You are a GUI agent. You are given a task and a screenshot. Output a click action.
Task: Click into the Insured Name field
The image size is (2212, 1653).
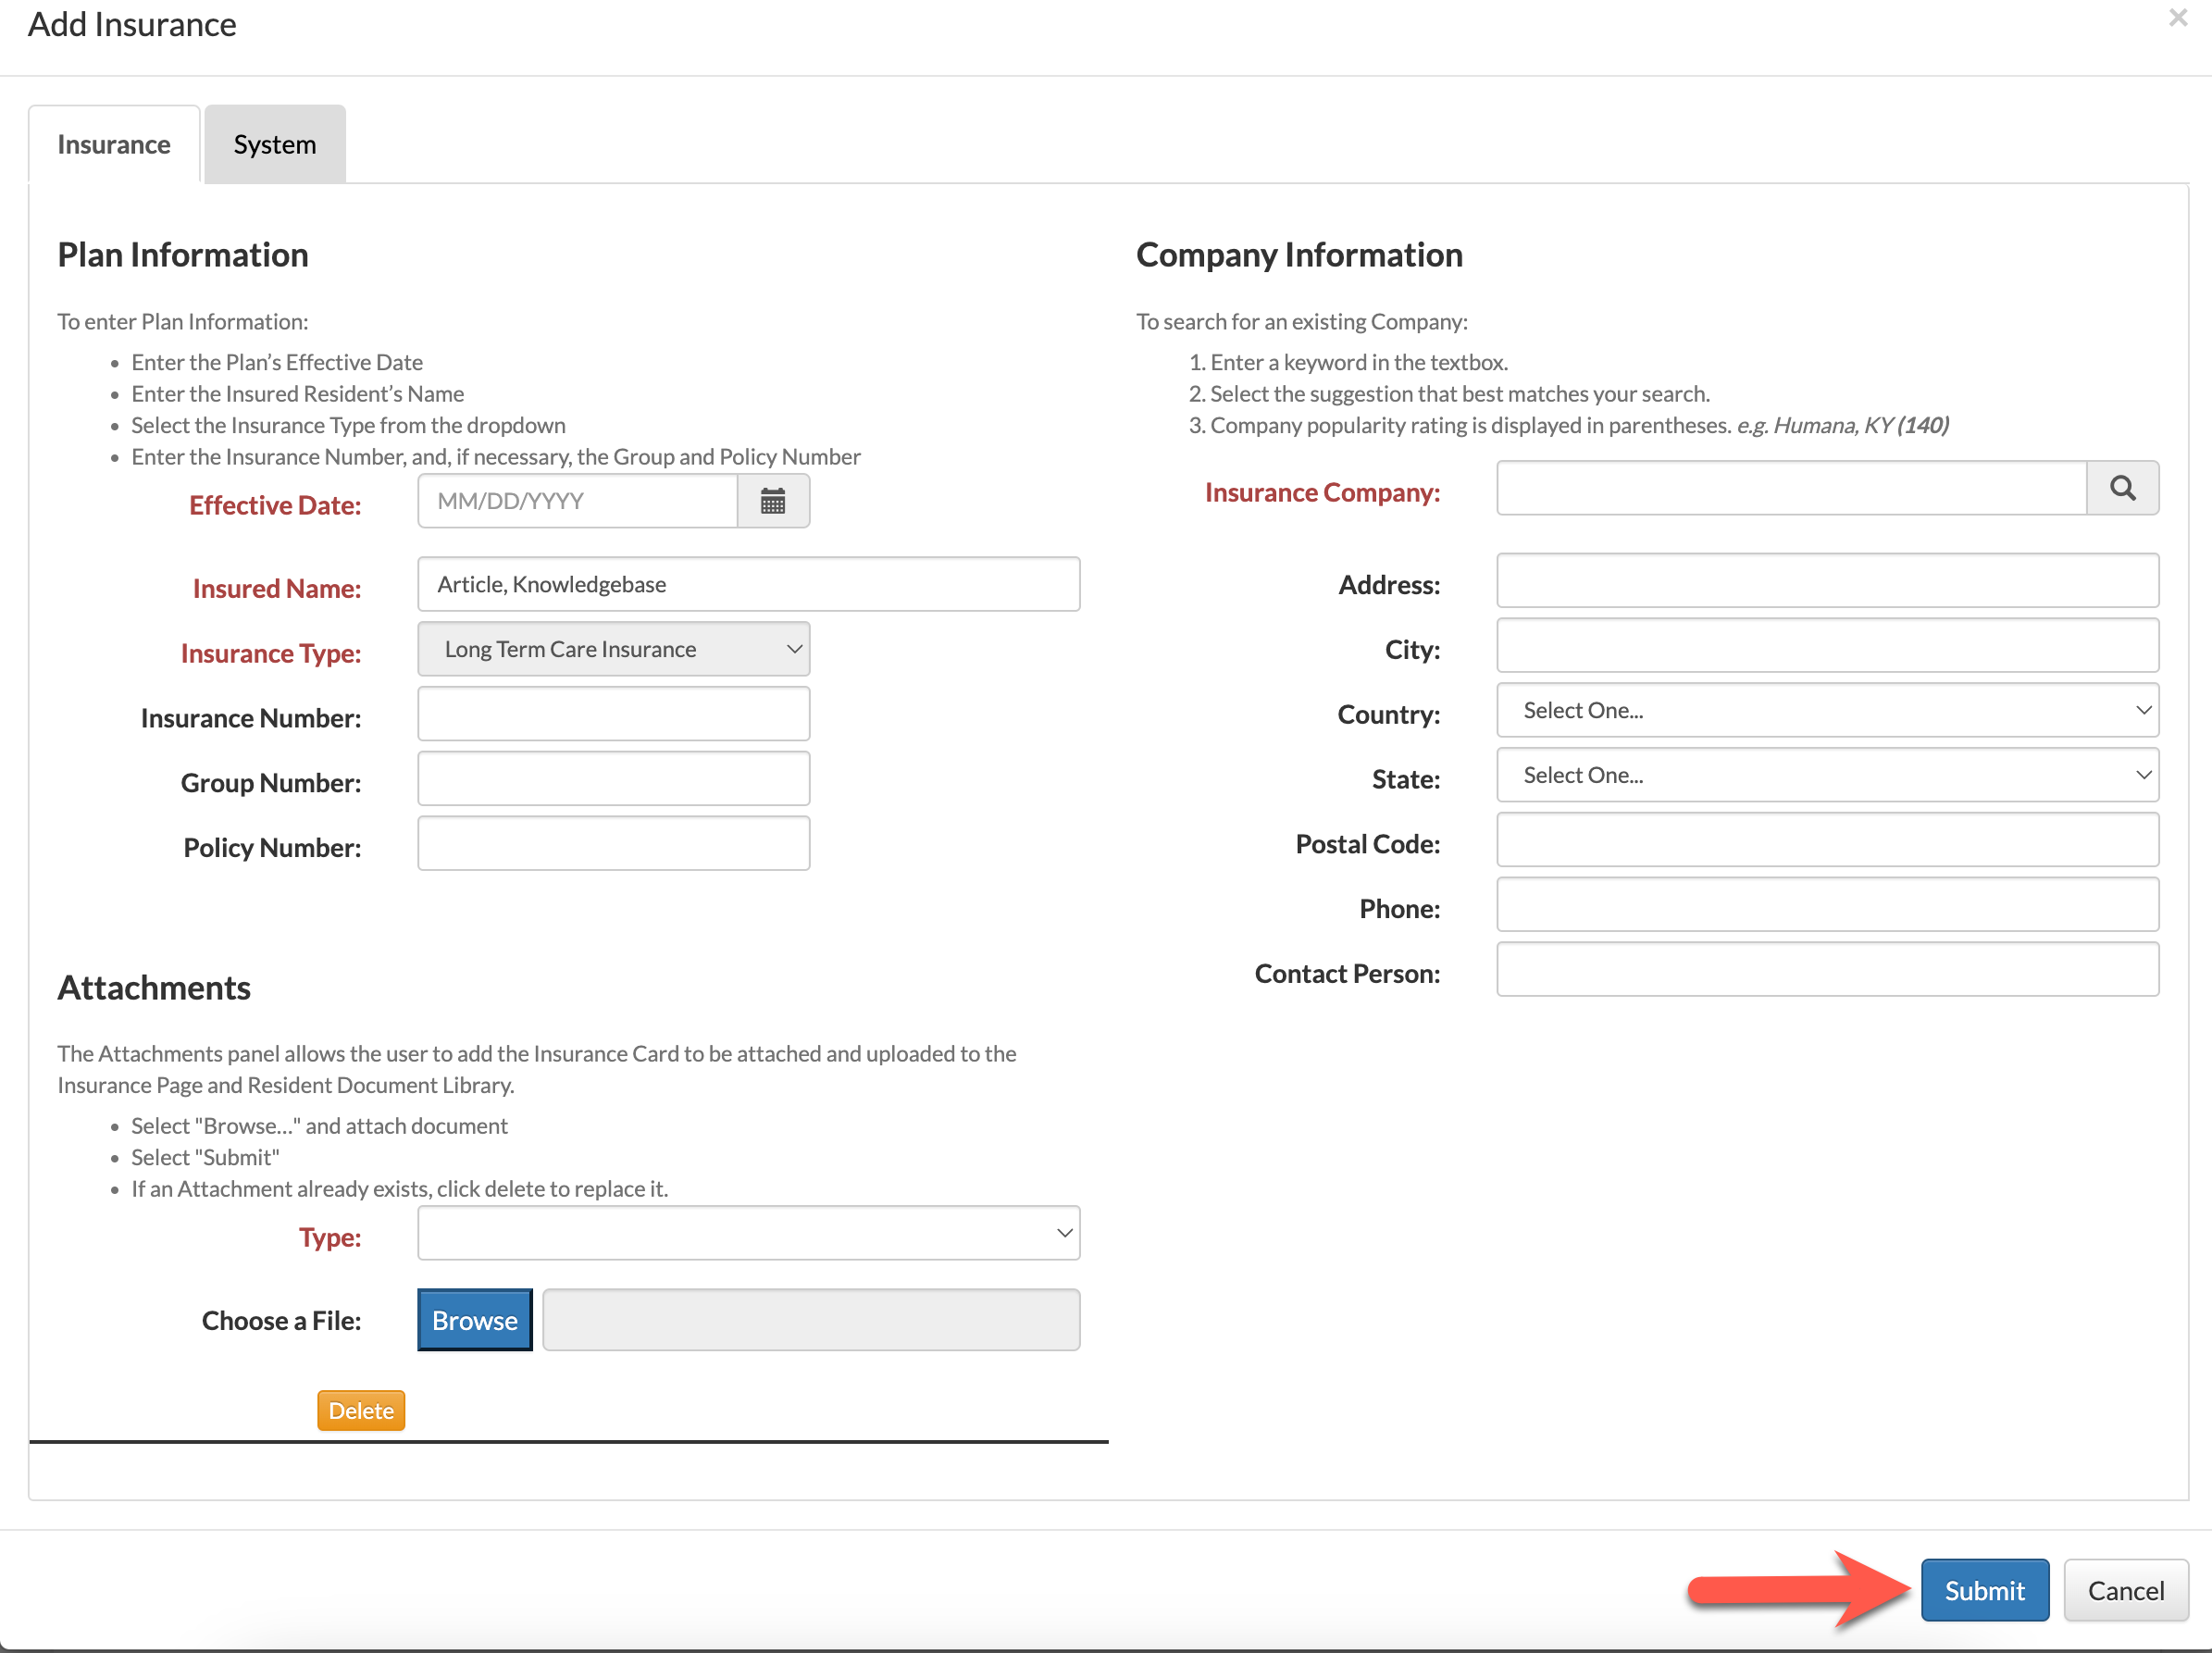(748, 584)
